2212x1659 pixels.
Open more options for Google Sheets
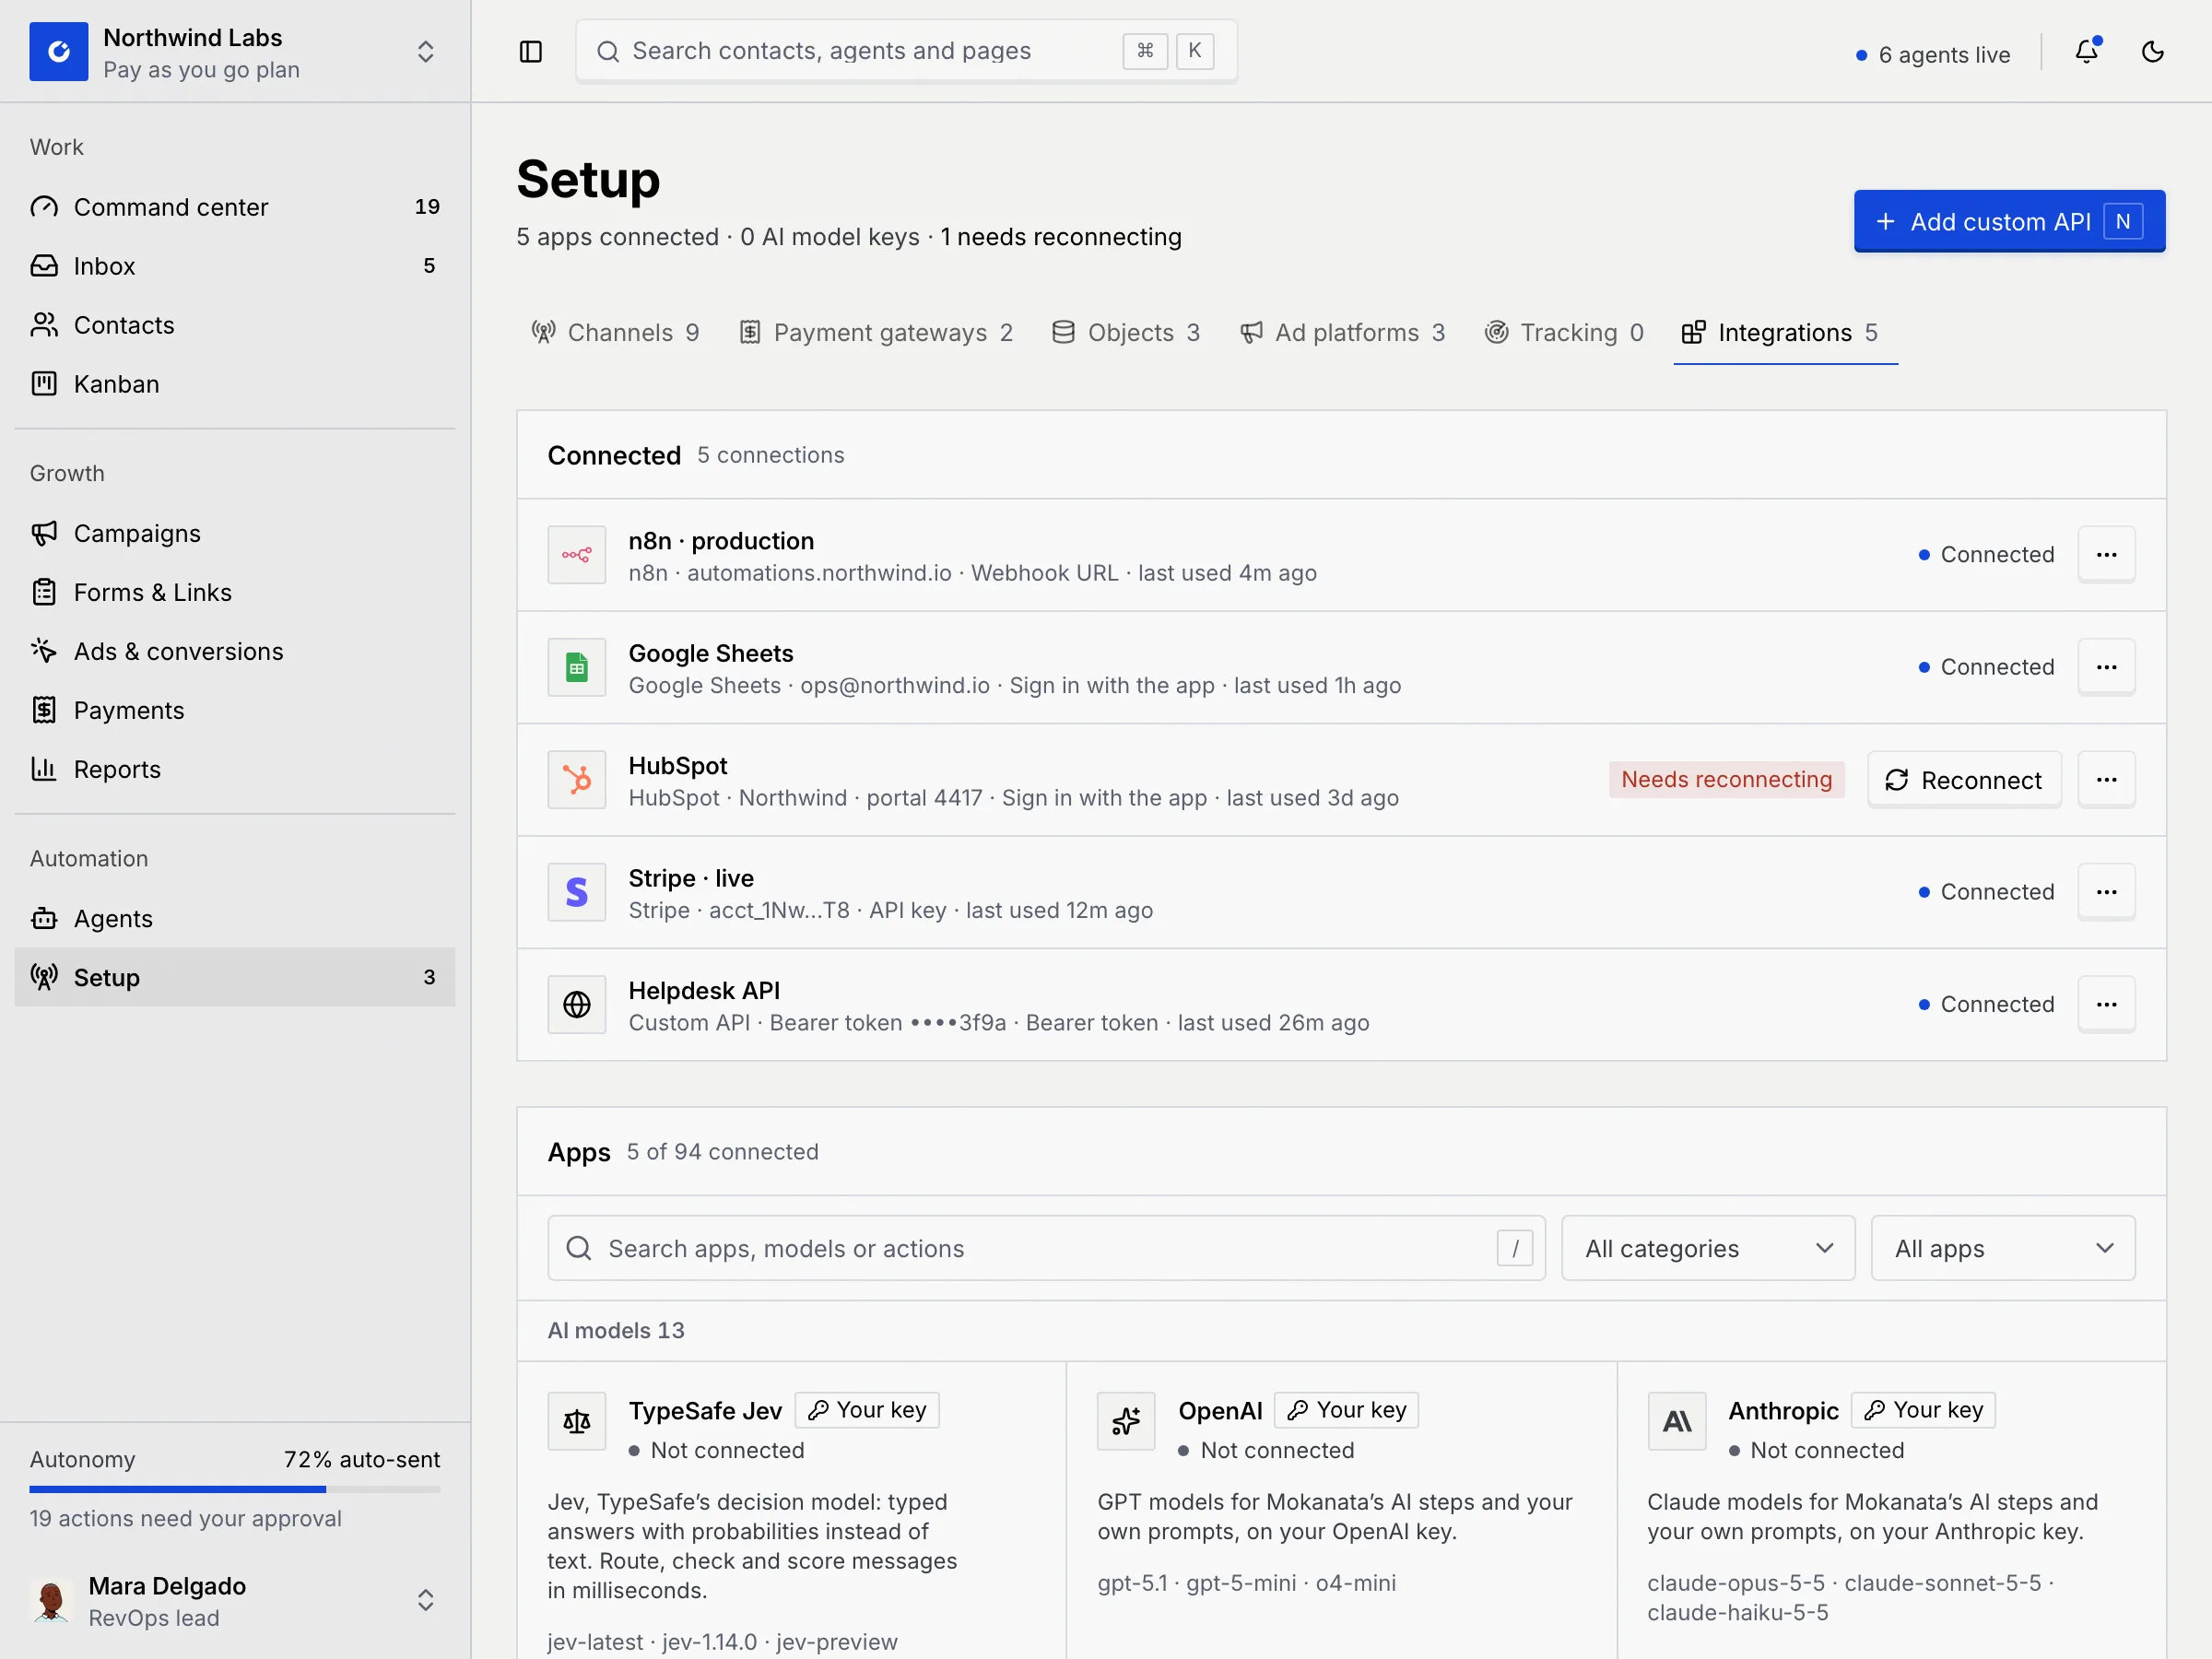2107,667
